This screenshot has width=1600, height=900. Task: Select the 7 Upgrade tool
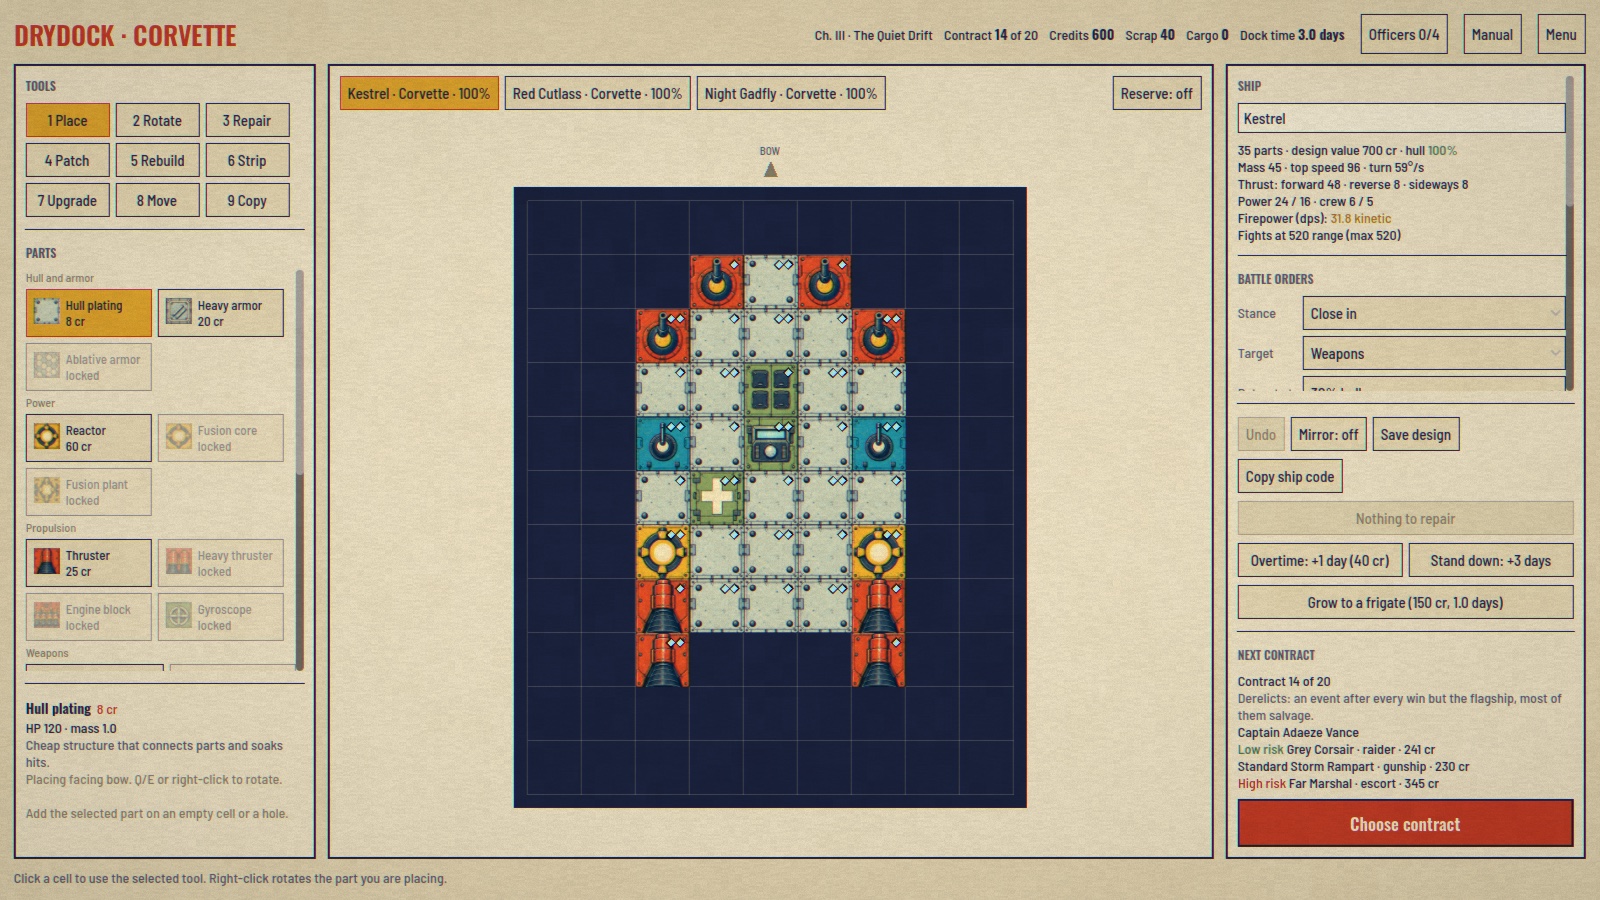tap(67, 200)
